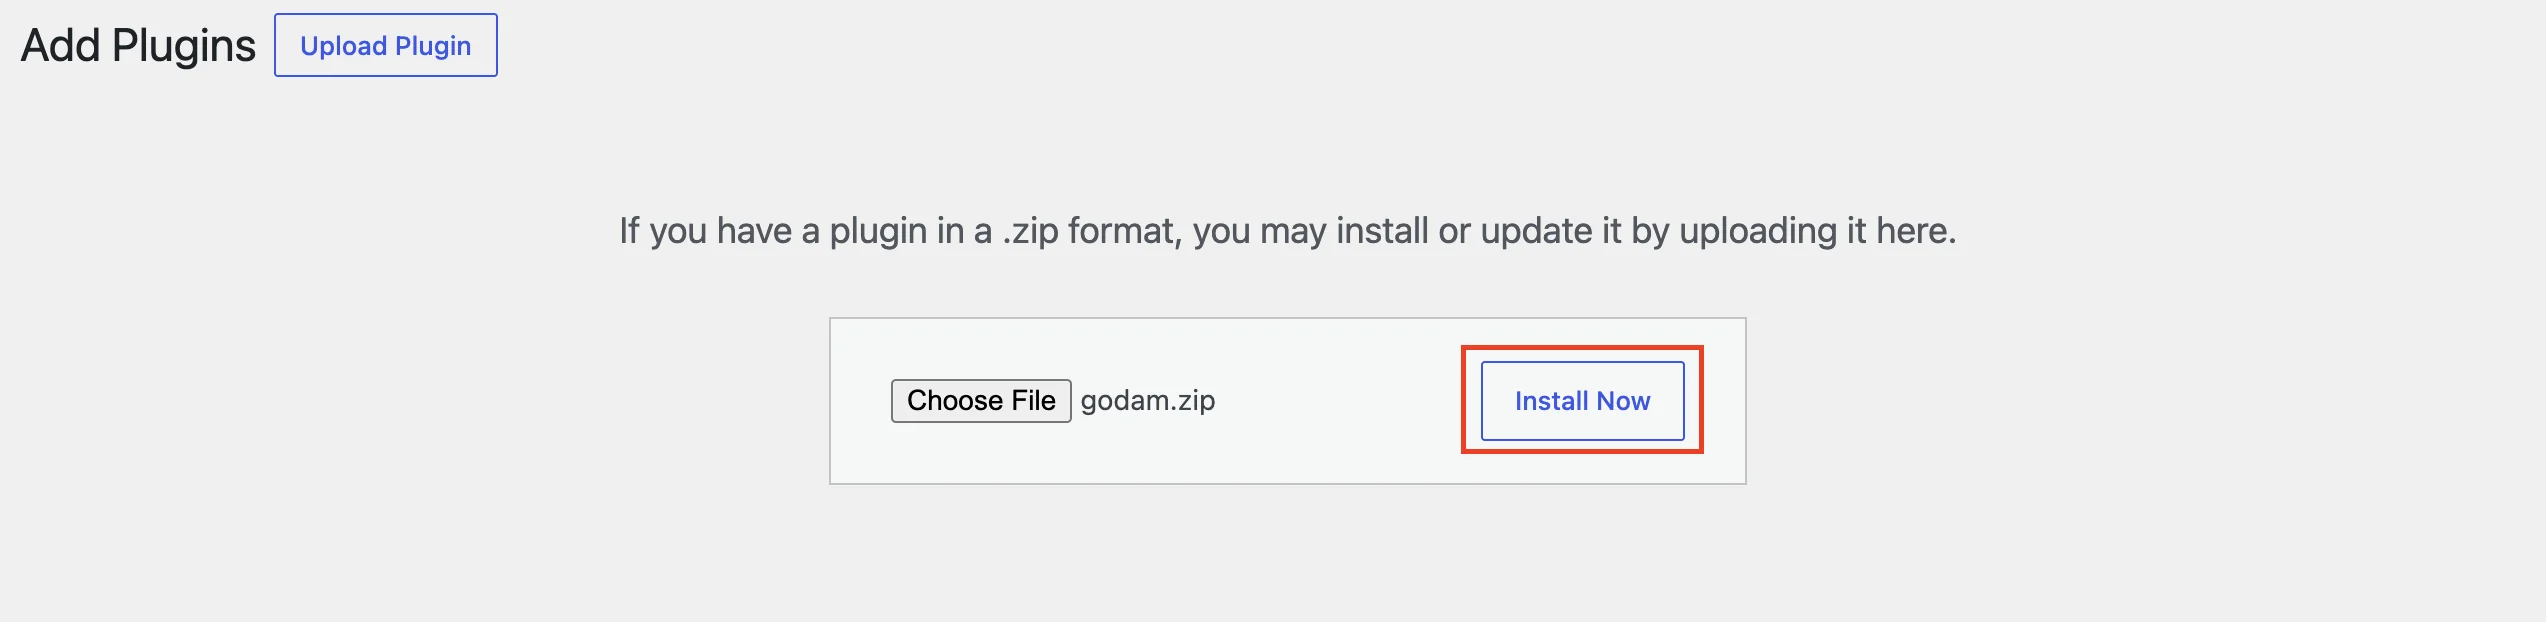
Task: Open file picker with Choose File
Action: click(x=981, y=401)
